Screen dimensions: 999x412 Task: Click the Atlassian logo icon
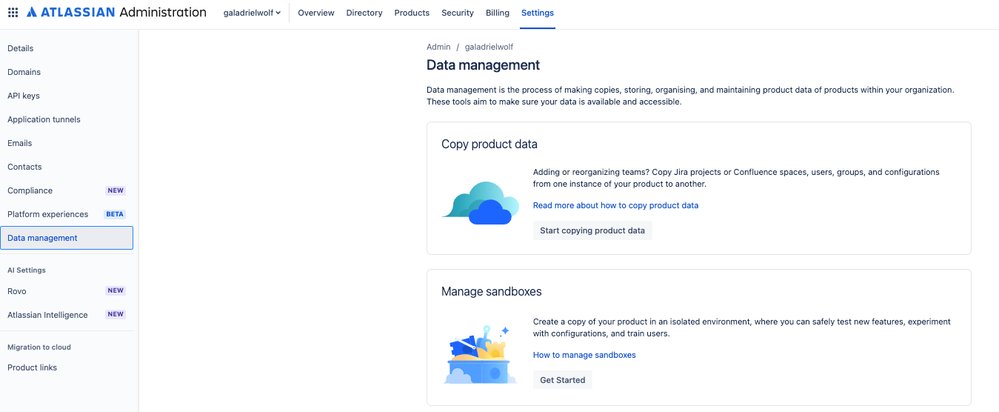pos(32,13)
